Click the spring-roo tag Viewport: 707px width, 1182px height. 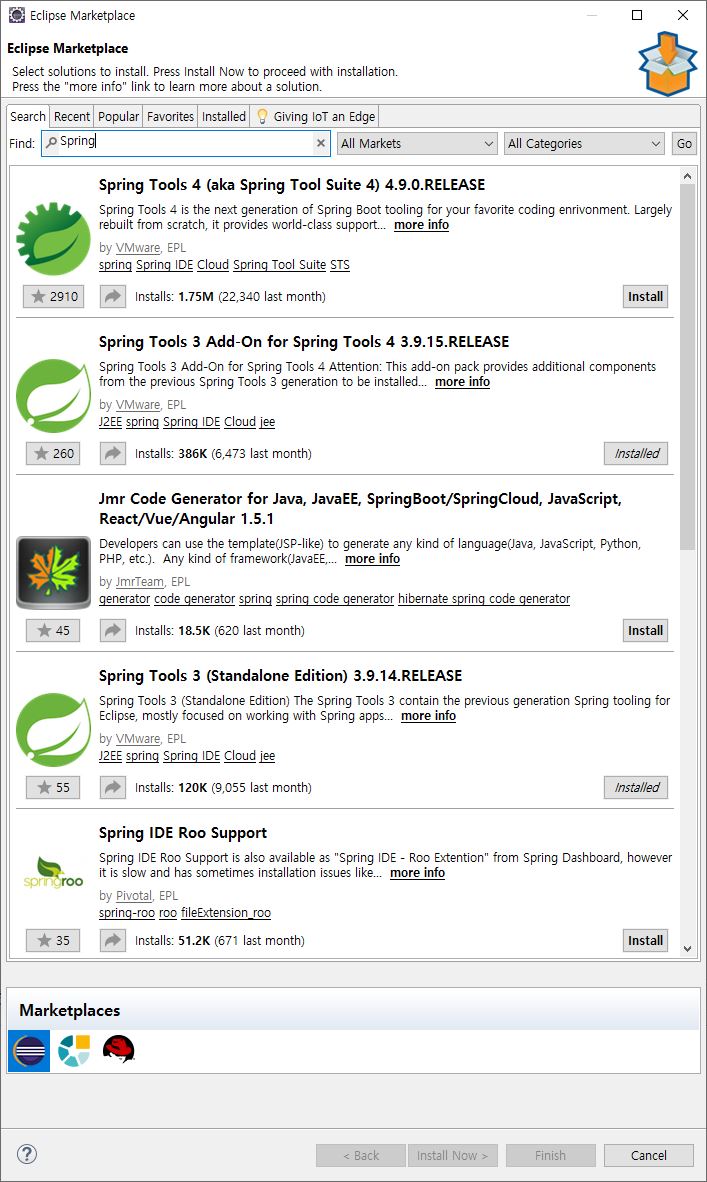(x=127, y=912)
